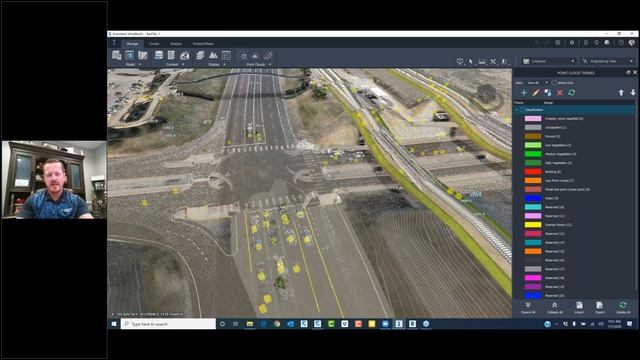Click the terrain themes mountain icon
The image size is (640, 360).
click(213, 55)
